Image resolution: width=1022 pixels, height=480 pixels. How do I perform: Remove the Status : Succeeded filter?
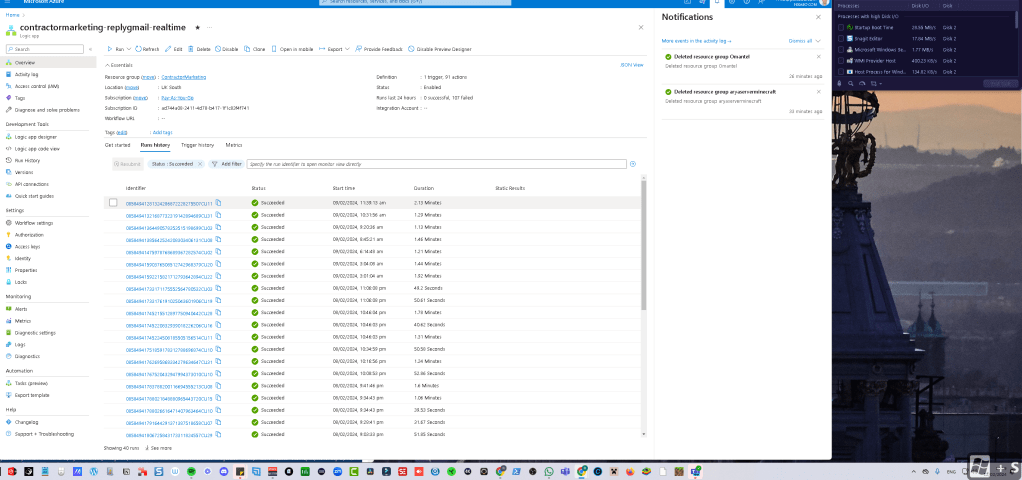click(200, 164)
